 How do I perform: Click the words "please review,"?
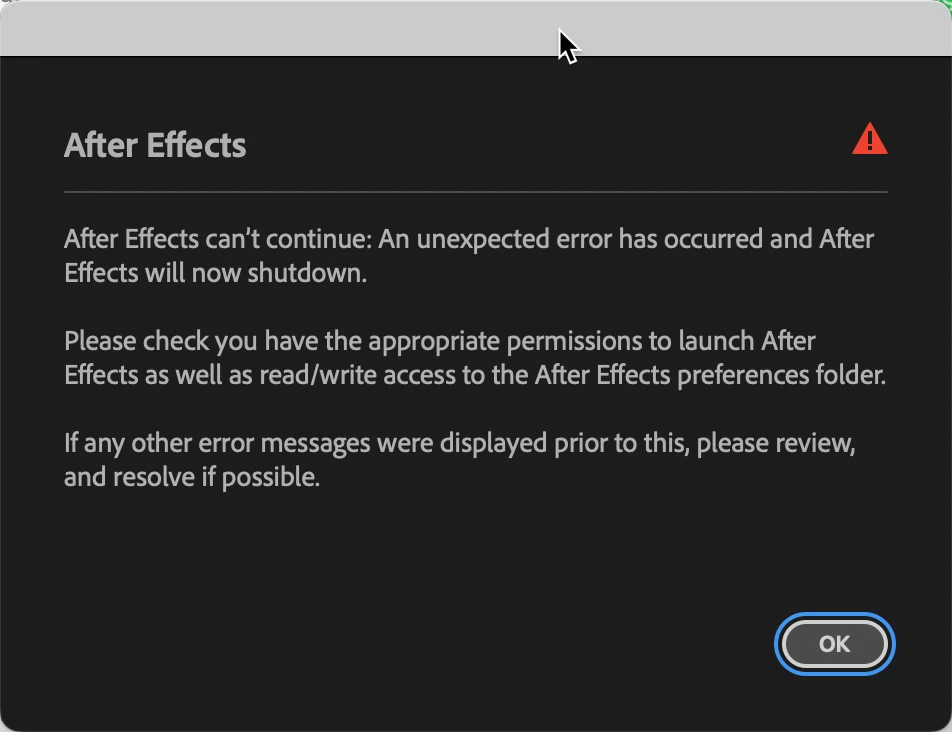click(776, 444)
